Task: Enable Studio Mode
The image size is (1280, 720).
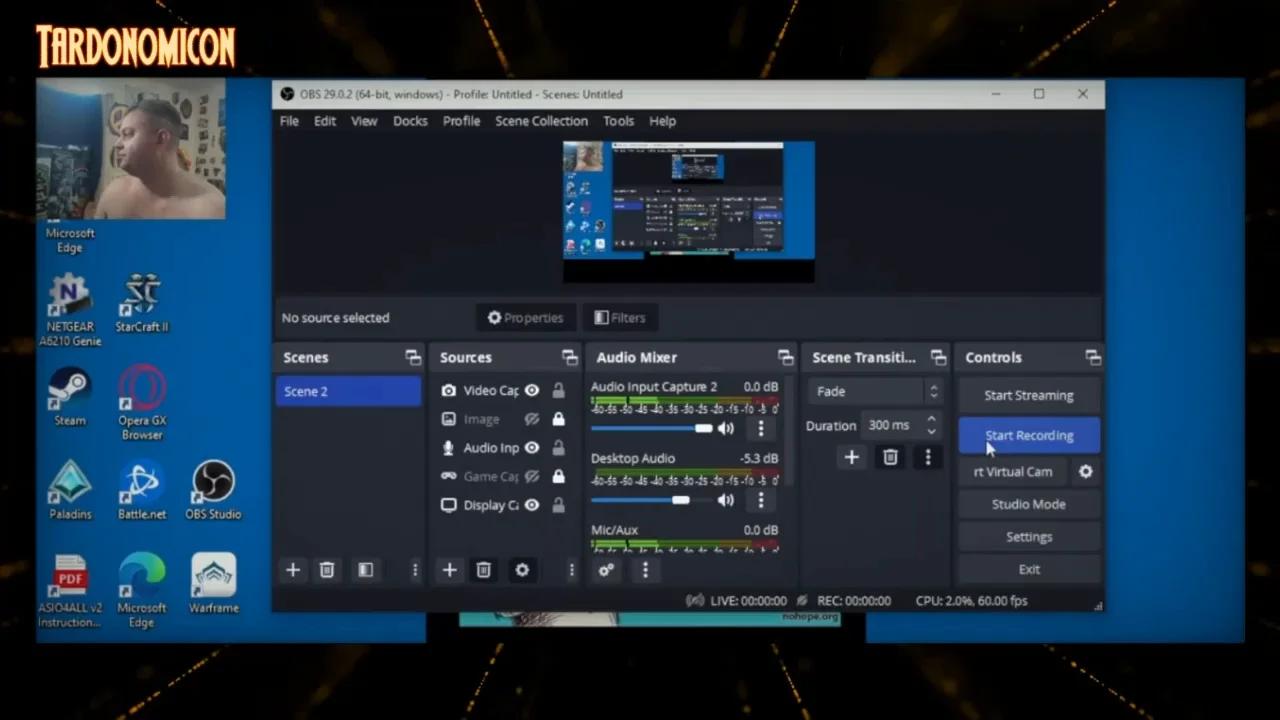Action: (1028, 504)
